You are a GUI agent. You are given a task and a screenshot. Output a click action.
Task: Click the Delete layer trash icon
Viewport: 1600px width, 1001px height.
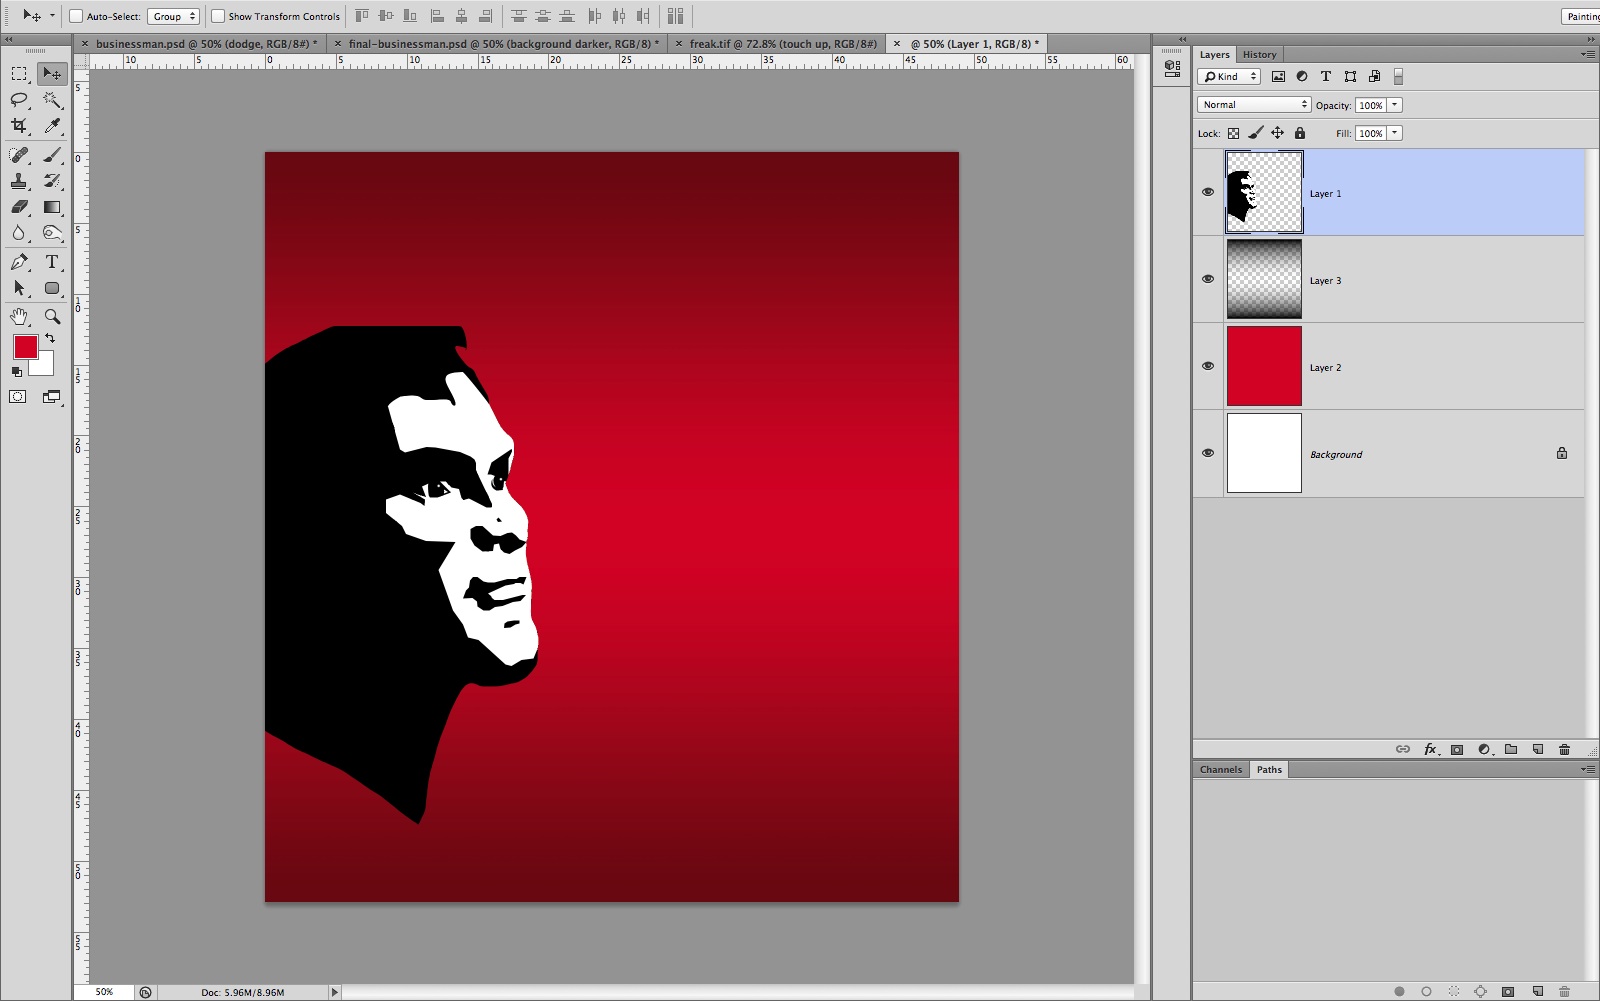[x=1564, y=749]
